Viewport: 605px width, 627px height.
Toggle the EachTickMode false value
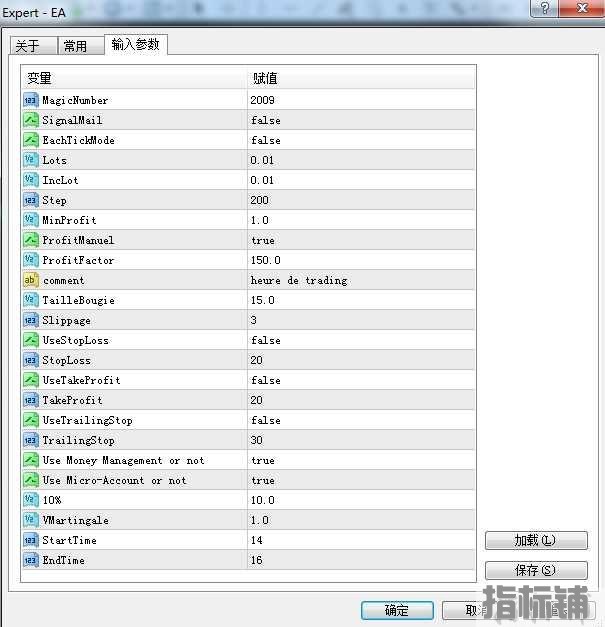point(360,140)
